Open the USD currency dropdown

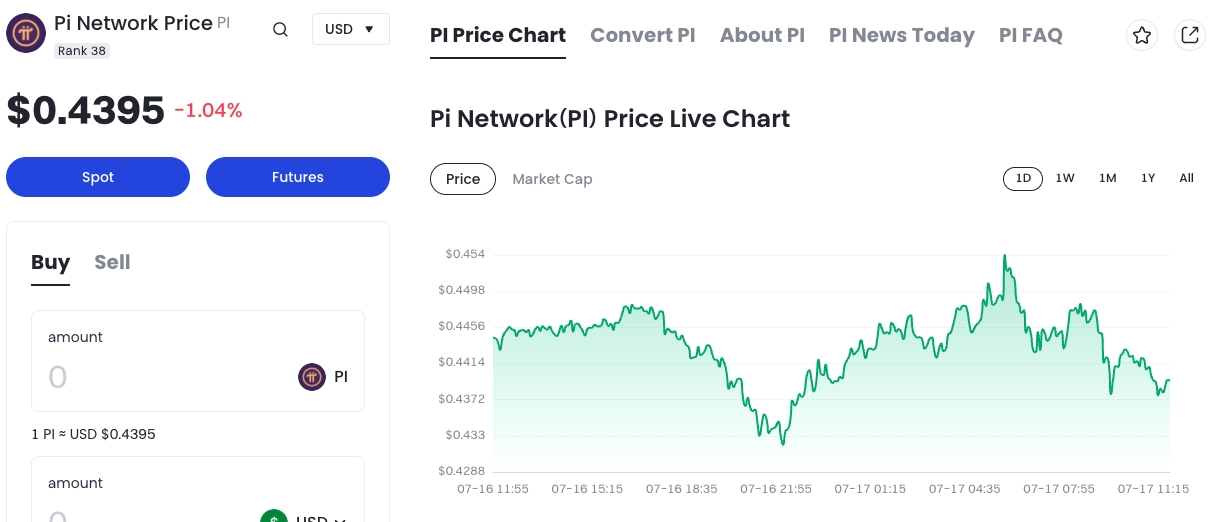tap(350, 29)
